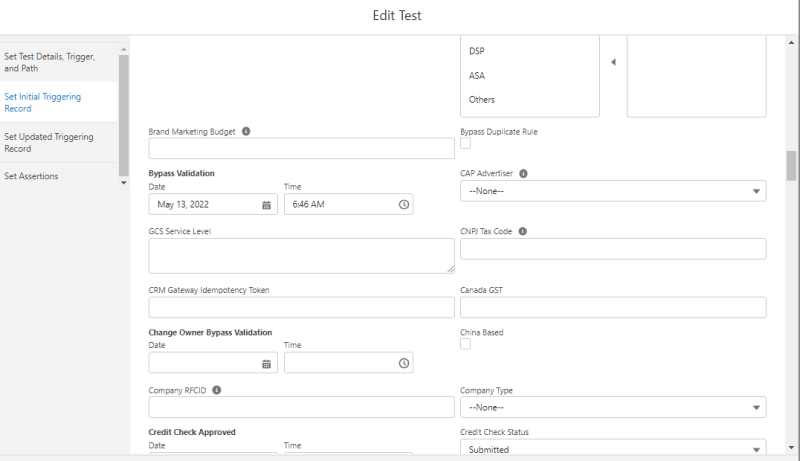Click GCS Service Level text area

(x=301, y=255)
